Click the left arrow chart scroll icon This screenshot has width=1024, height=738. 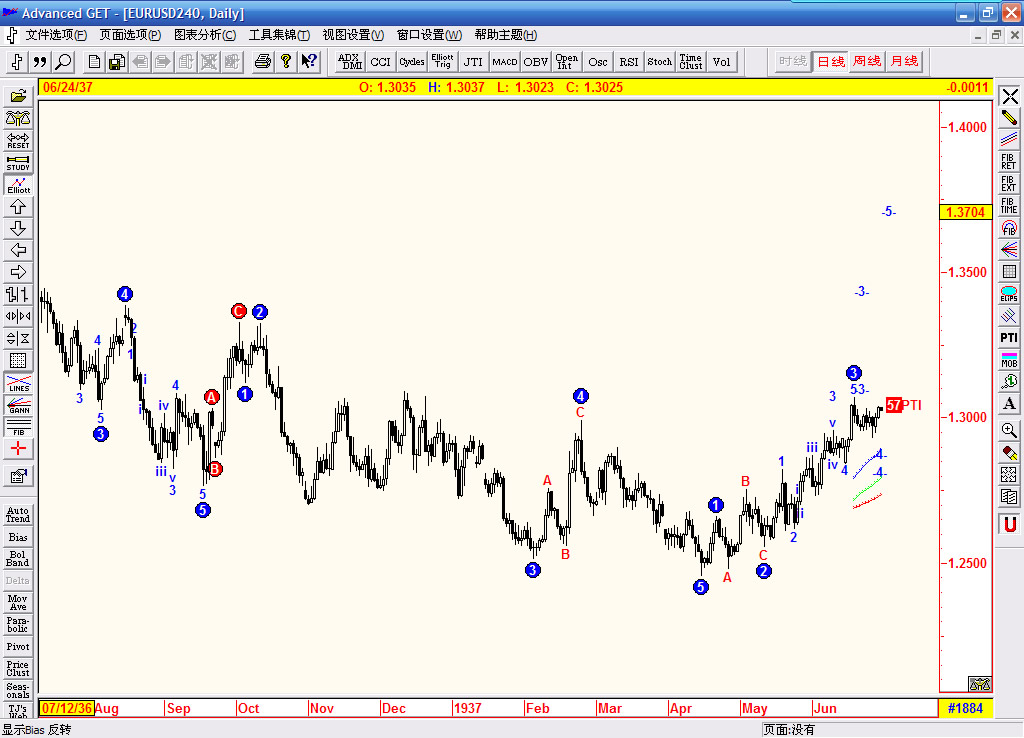pos(18,250)
